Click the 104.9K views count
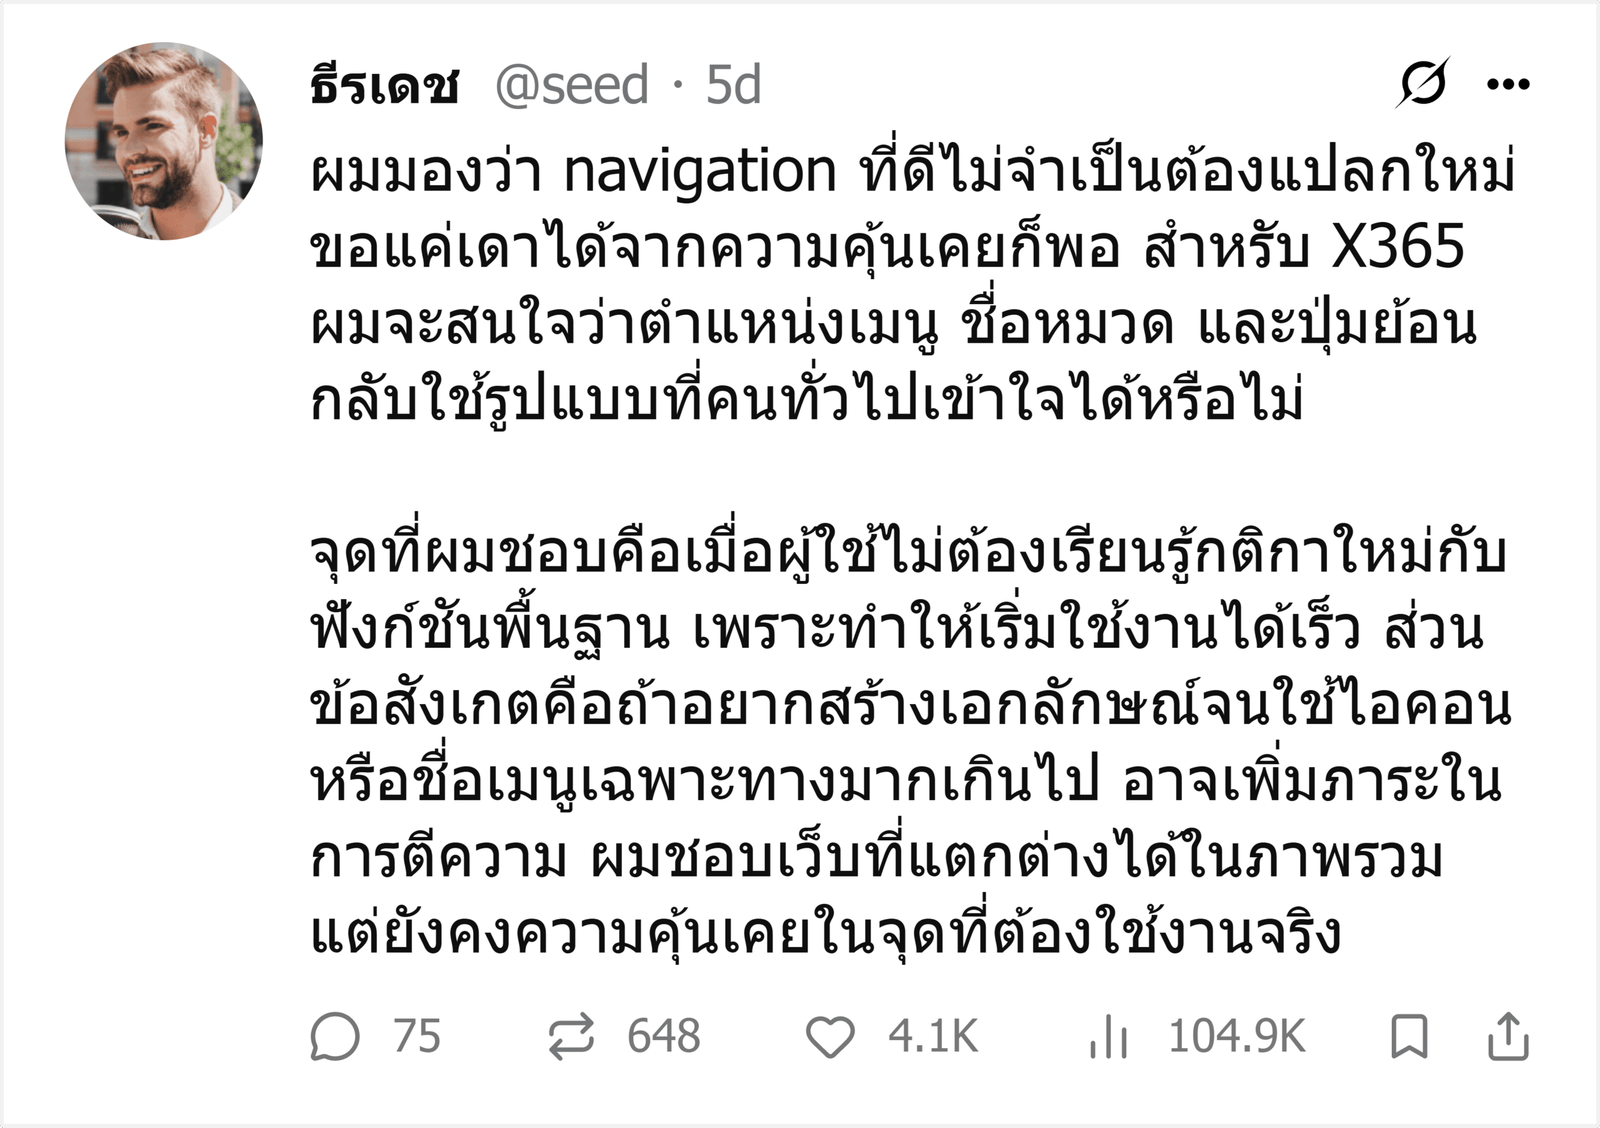This screenshot has width=1600, height=1128. tap(1237, 1036)
